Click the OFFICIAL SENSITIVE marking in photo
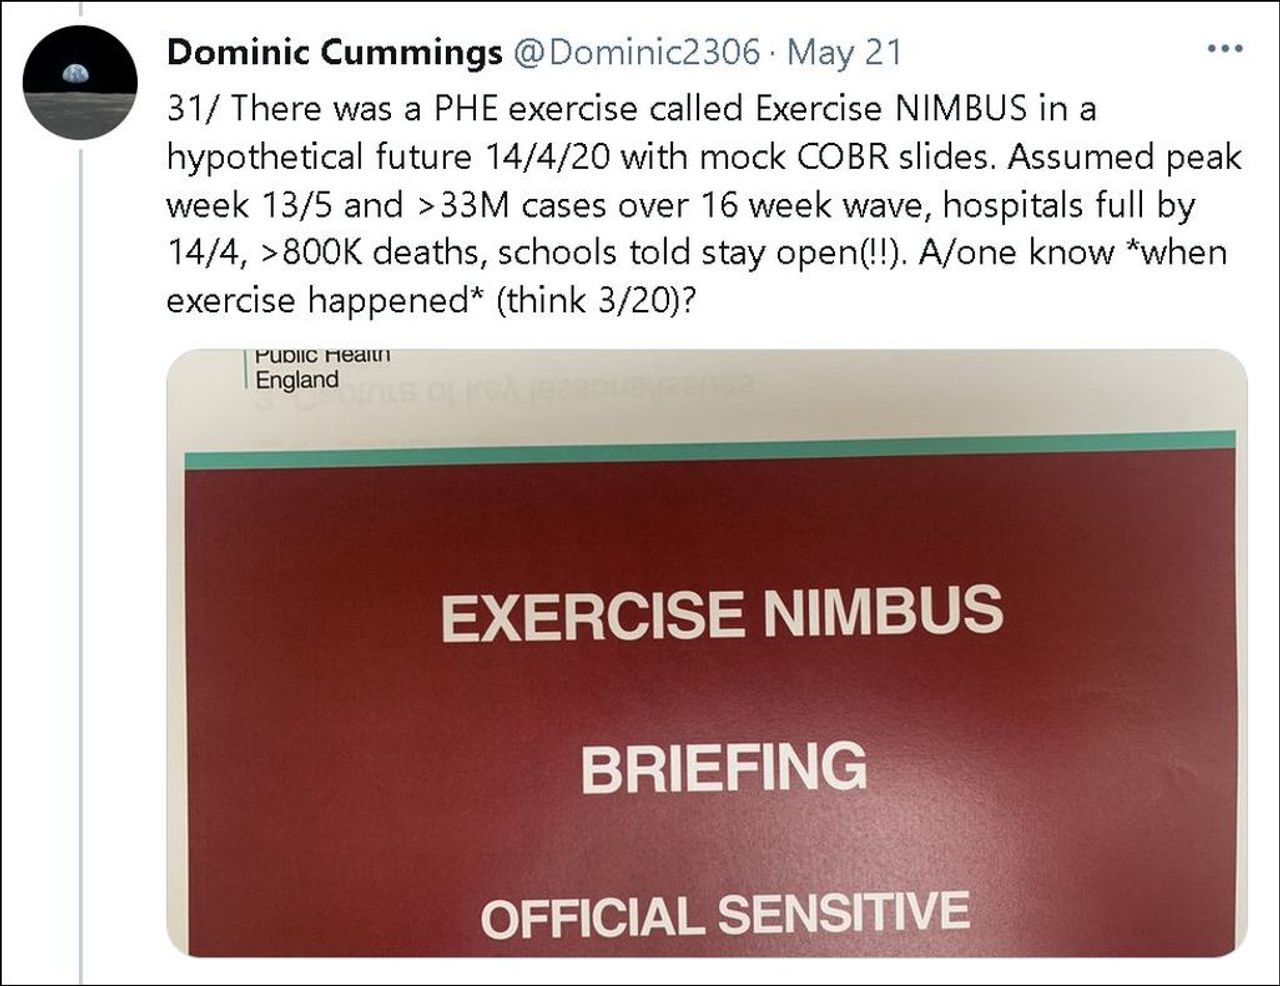1280x986 pixels. pos(724,914)
